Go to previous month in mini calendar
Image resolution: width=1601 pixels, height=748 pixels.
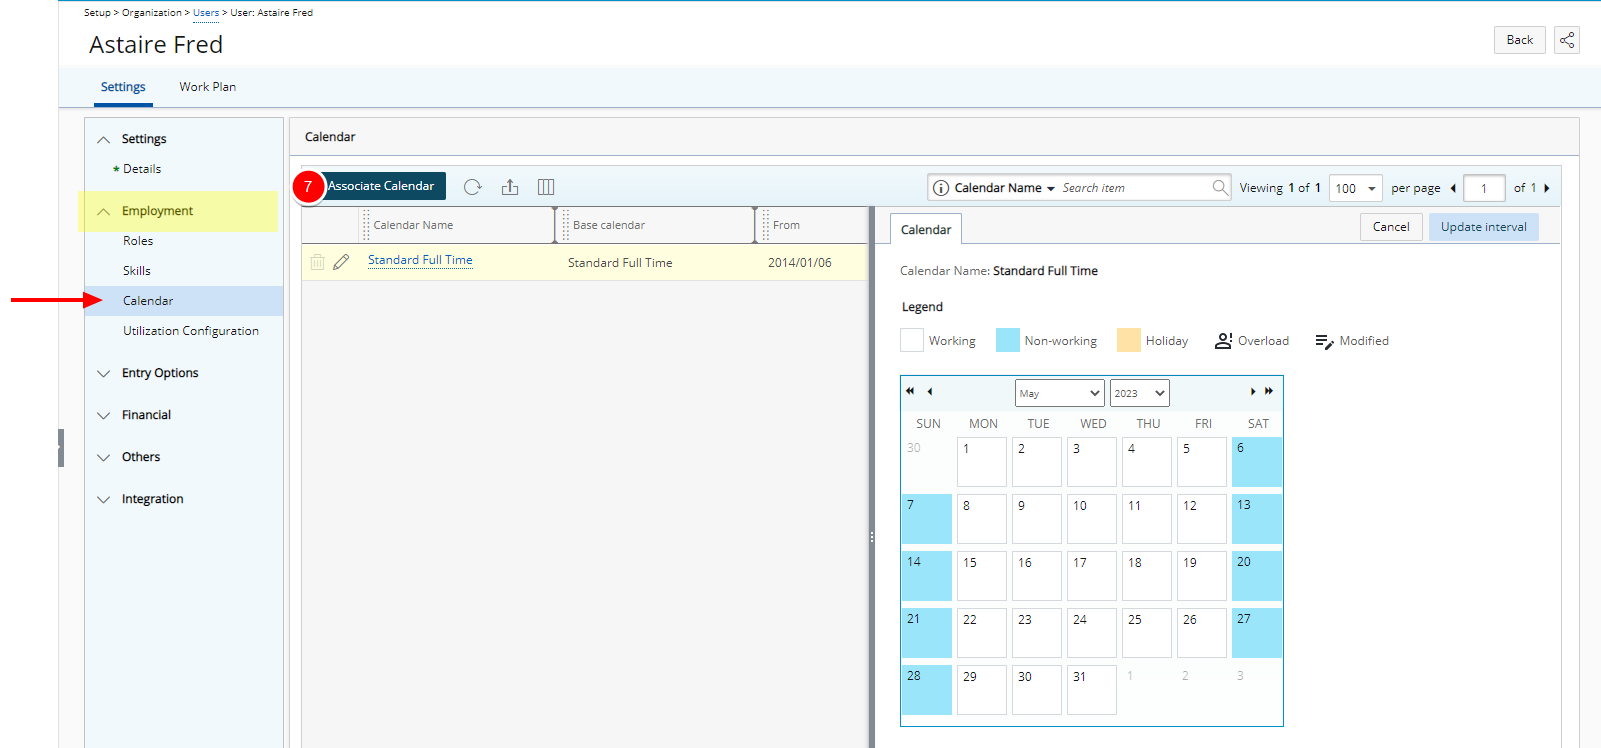click(x=930, y=391)
